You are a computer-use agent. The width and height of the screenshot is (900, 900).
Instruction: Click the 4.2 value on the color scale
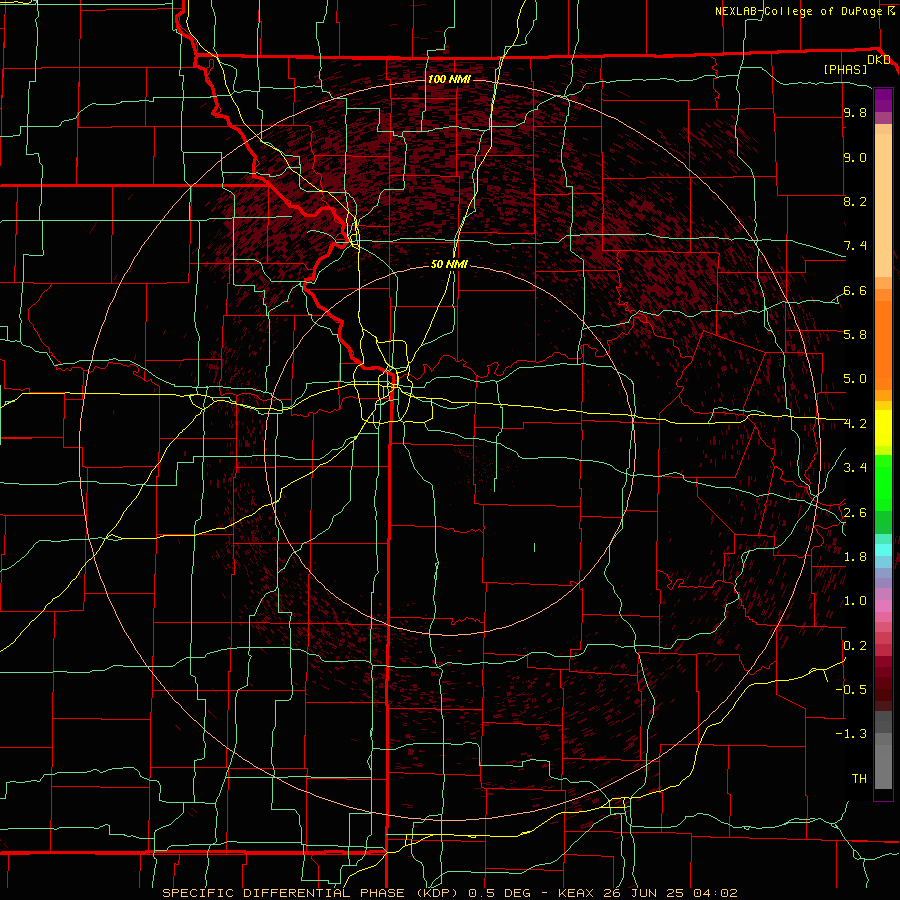[x=855, y=424]
